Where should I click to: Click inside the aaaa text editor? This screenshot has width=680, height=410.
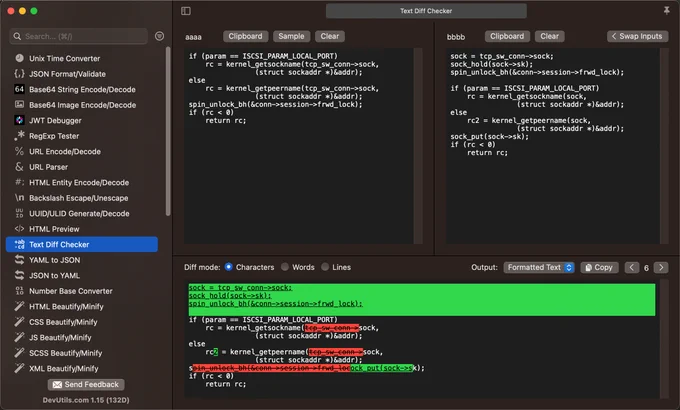[299, 146]
